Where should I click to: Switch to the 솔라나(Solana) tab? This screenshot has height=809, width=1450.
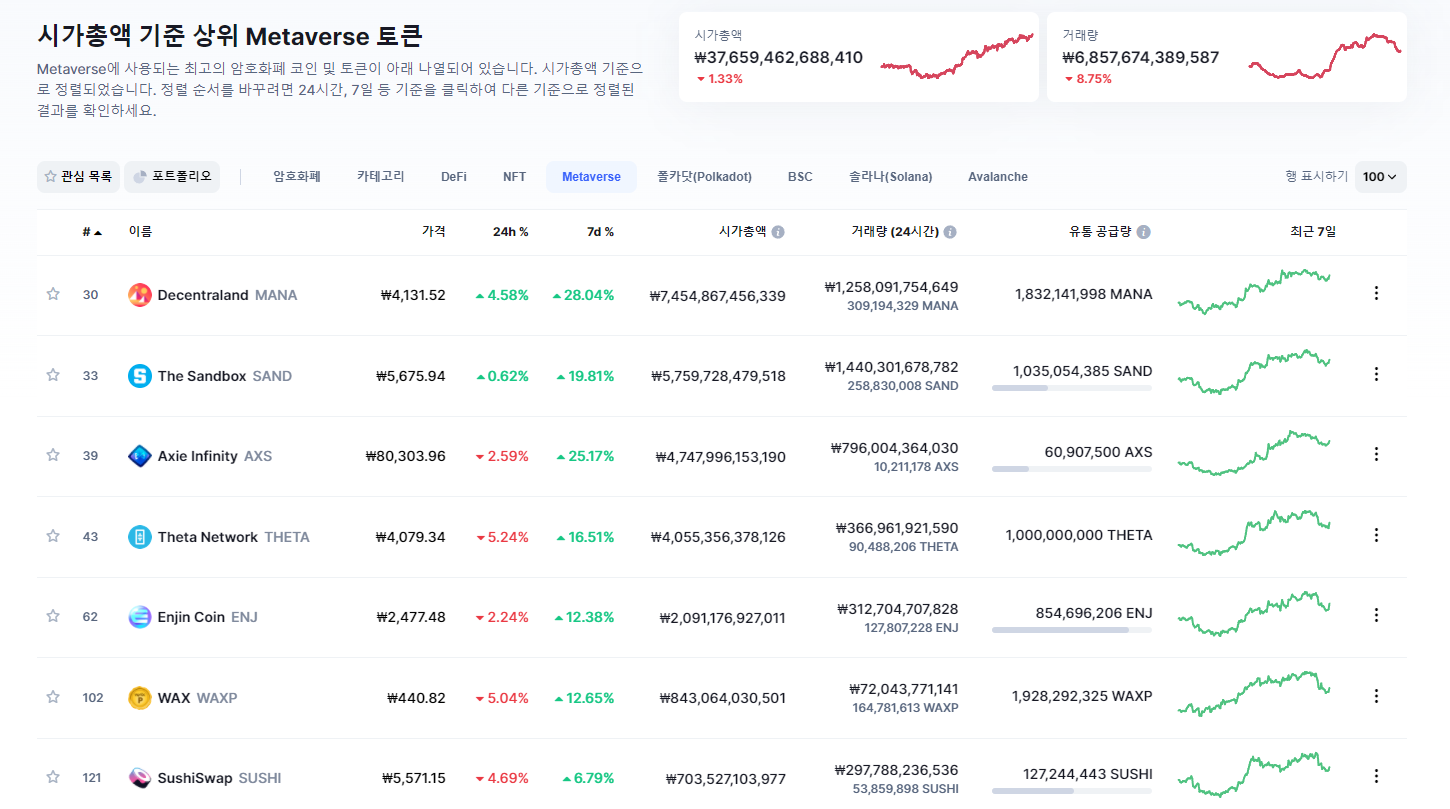click(x=890, y=177)
